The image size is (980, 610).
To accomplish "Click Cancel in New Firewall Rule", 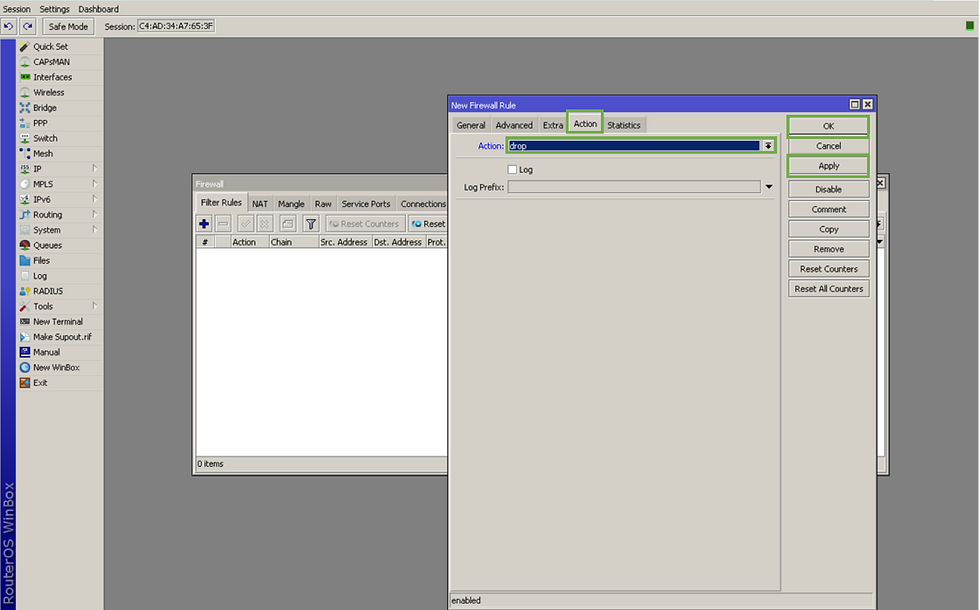I will tap(828, 146).
